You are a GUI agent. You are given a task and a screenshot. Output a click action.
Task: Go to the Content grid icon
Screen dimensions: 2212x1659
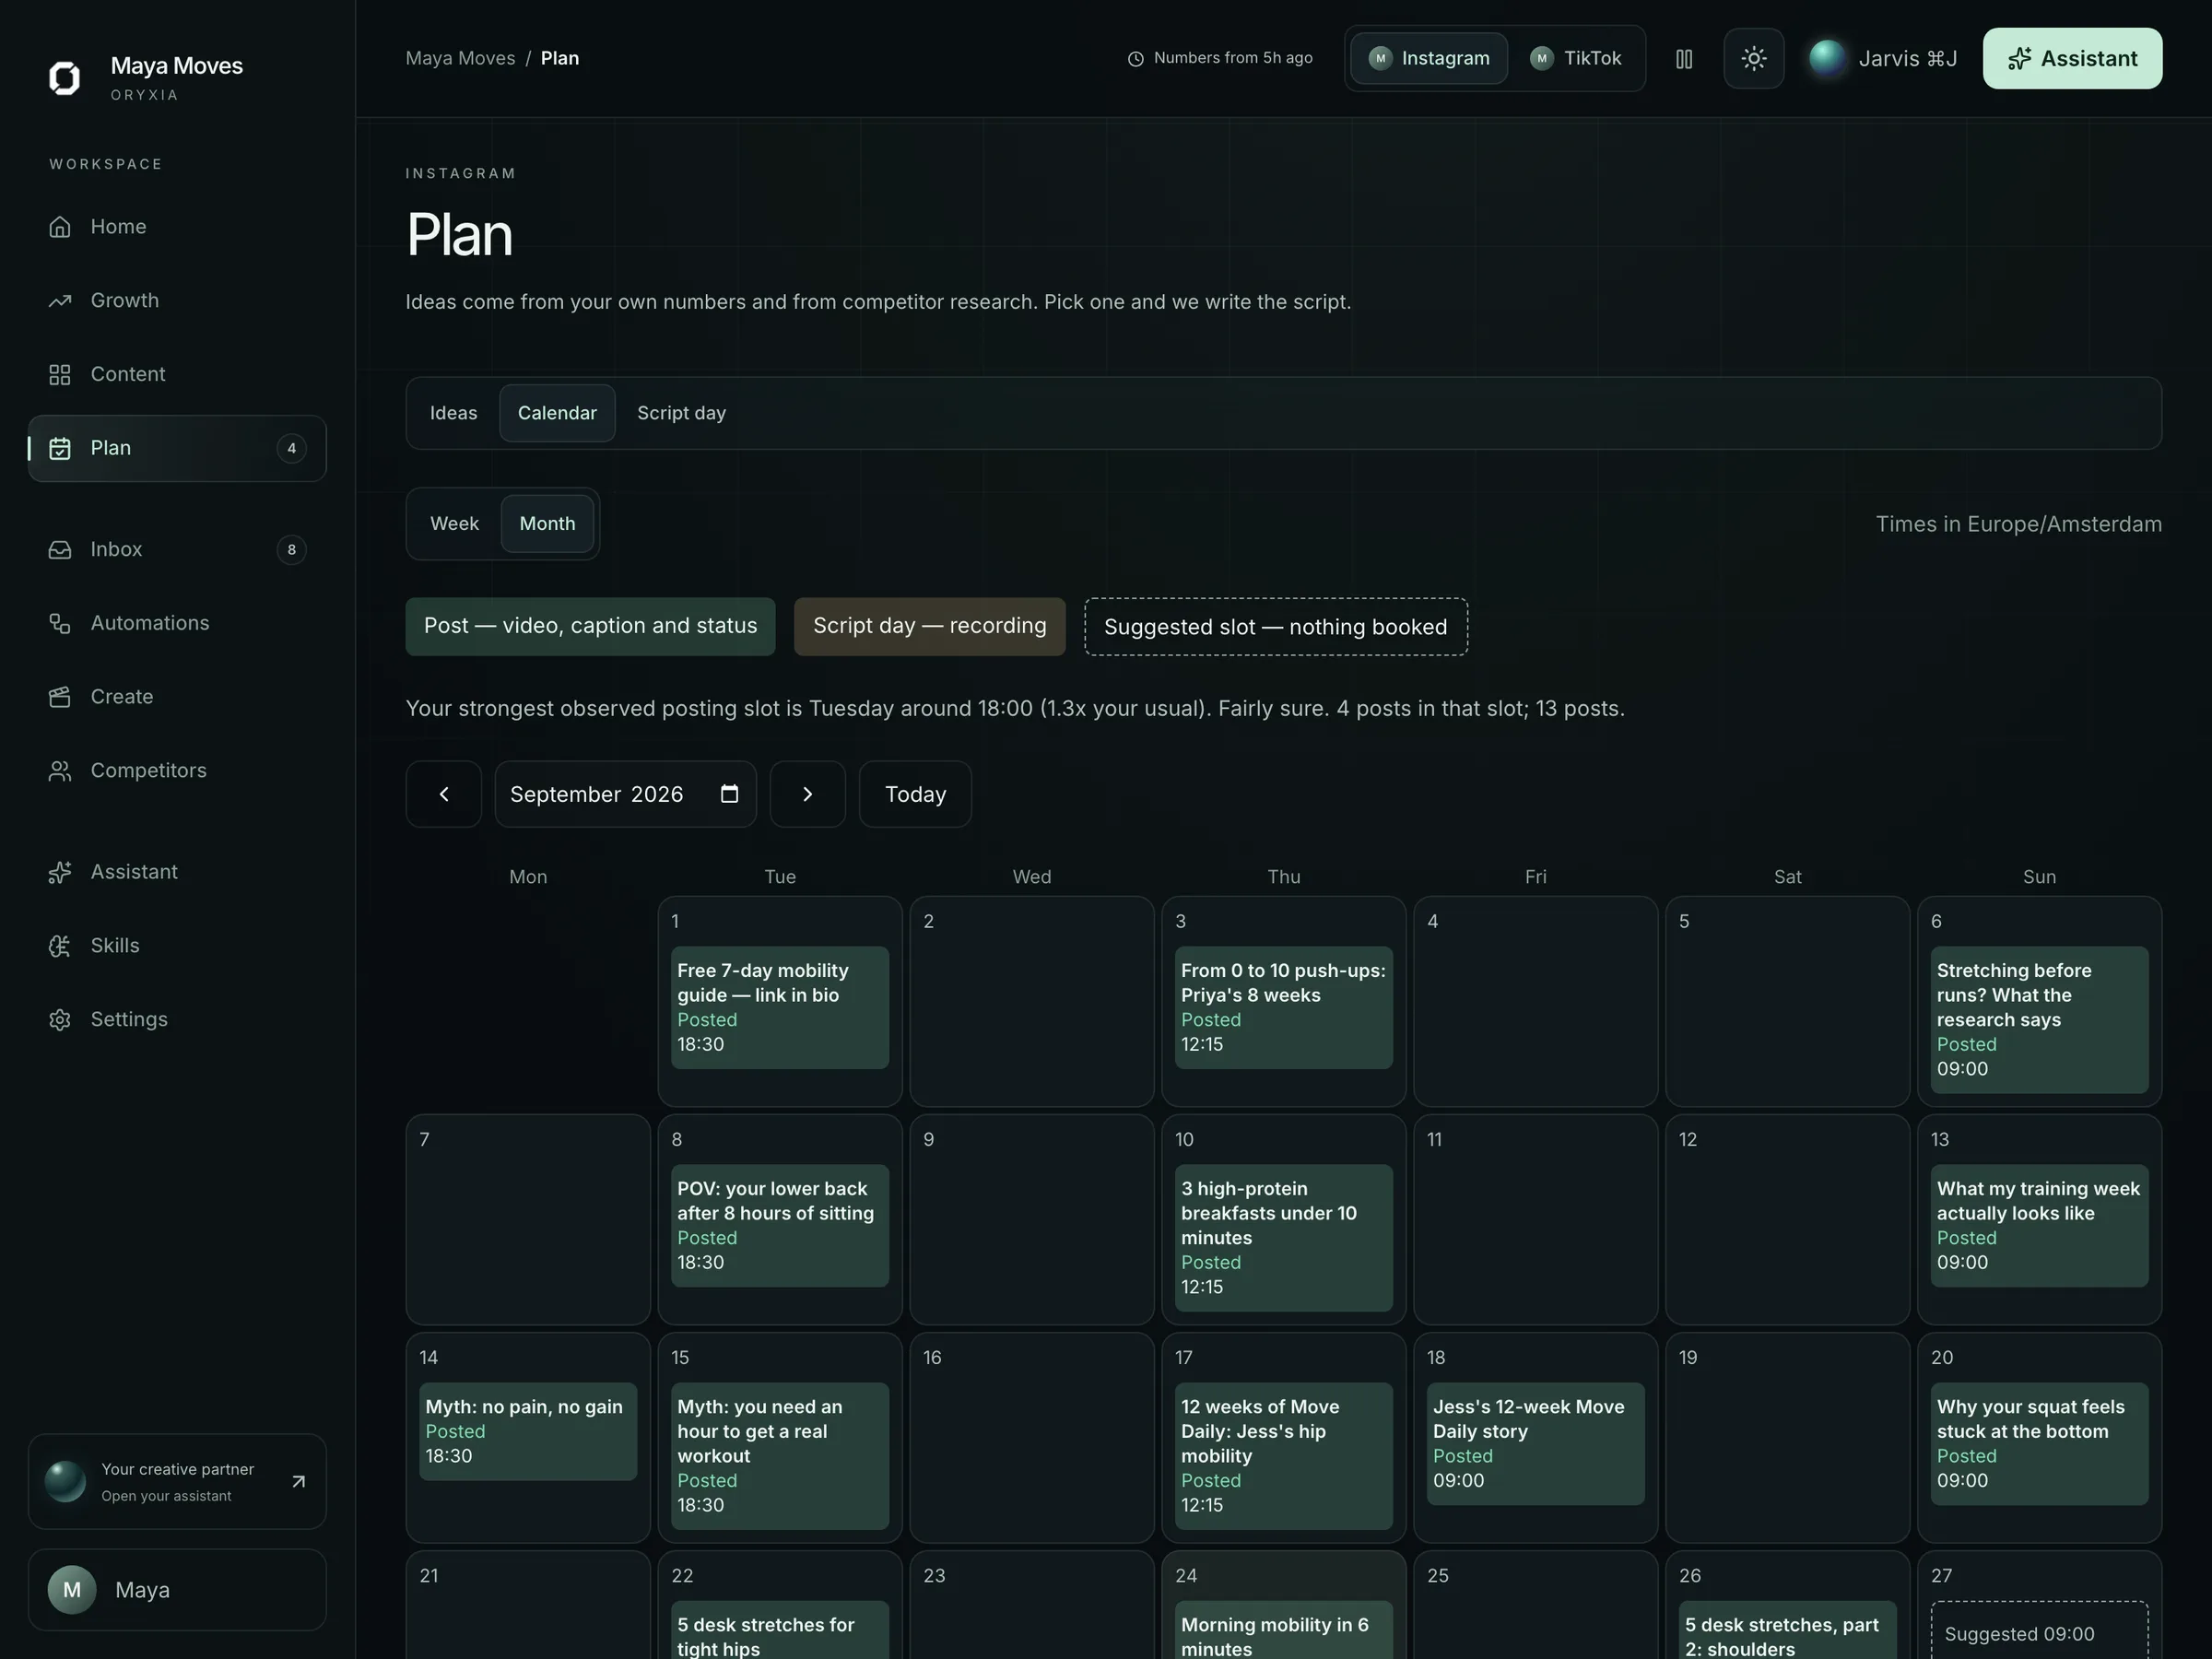[x=60, y=375]
